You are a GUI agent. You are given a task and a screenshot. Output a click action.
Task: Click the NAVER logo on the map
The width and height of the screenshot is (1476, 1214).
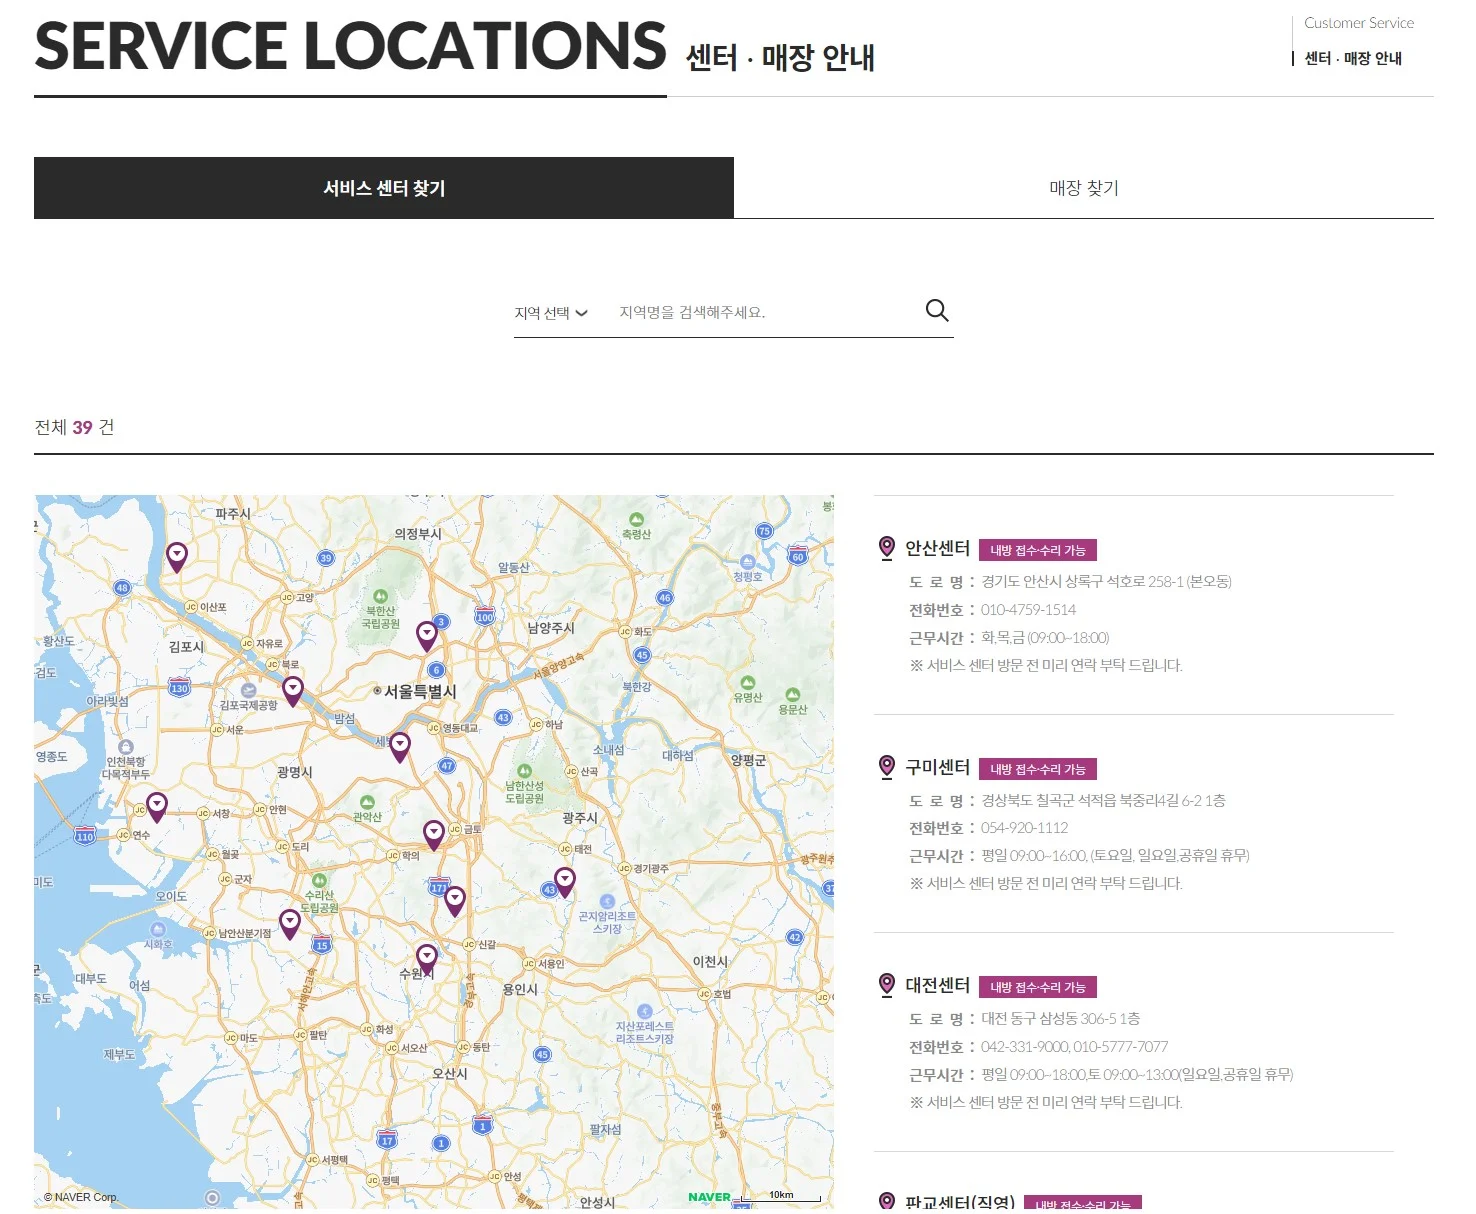709,1197
